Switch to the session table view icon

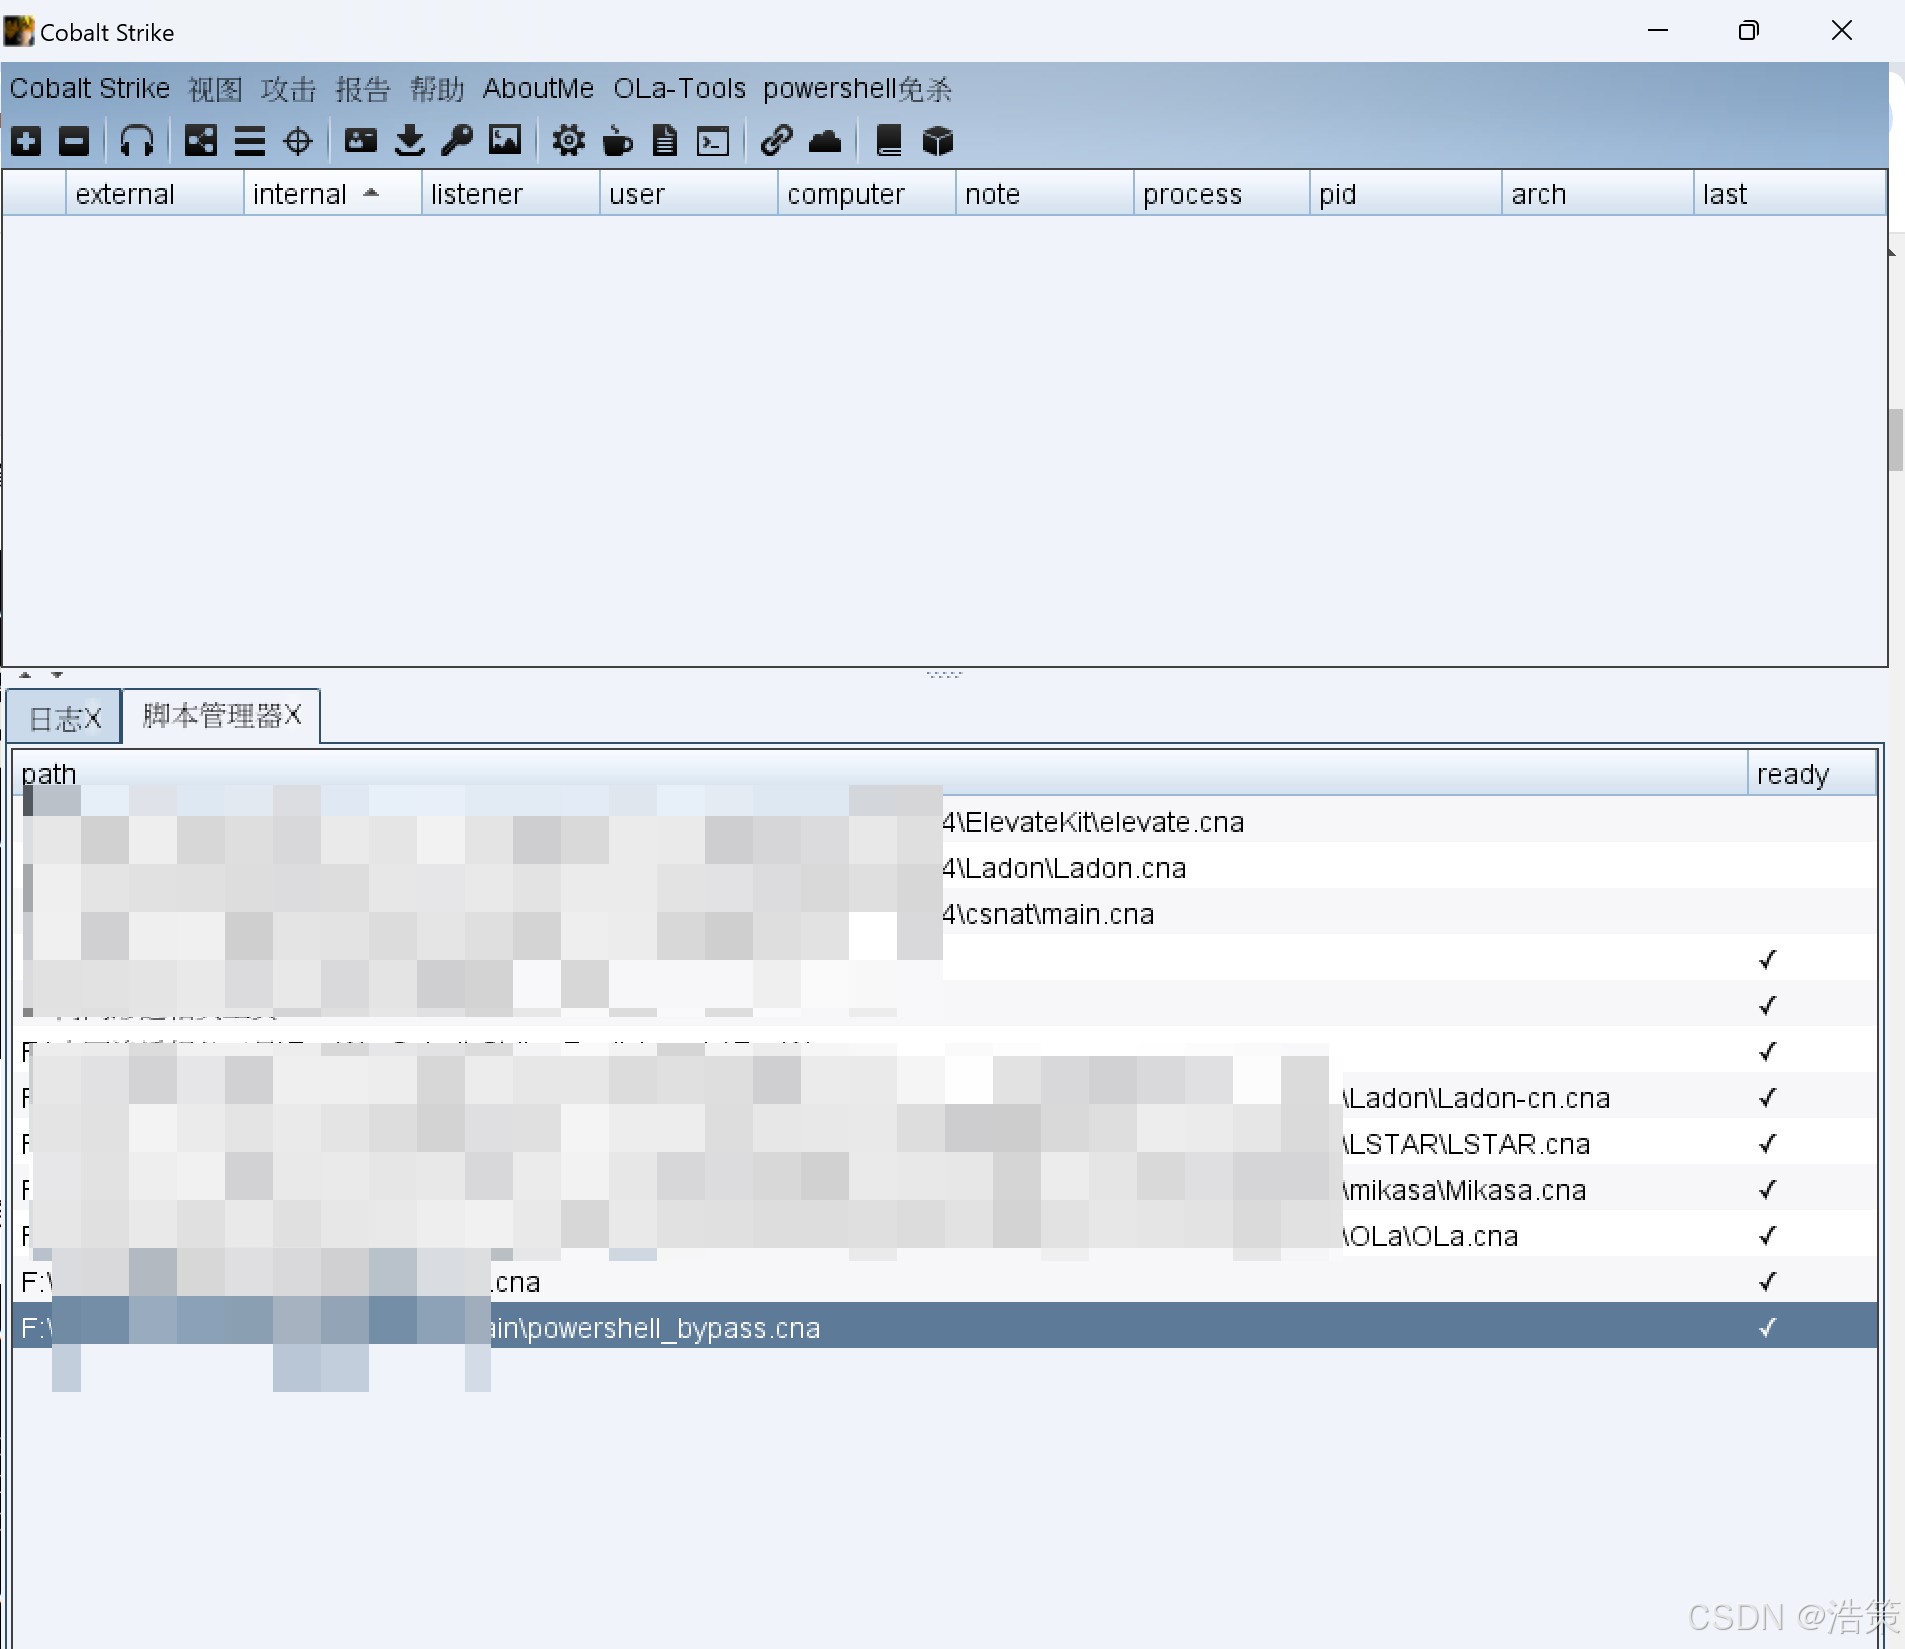tap(250, 141)
